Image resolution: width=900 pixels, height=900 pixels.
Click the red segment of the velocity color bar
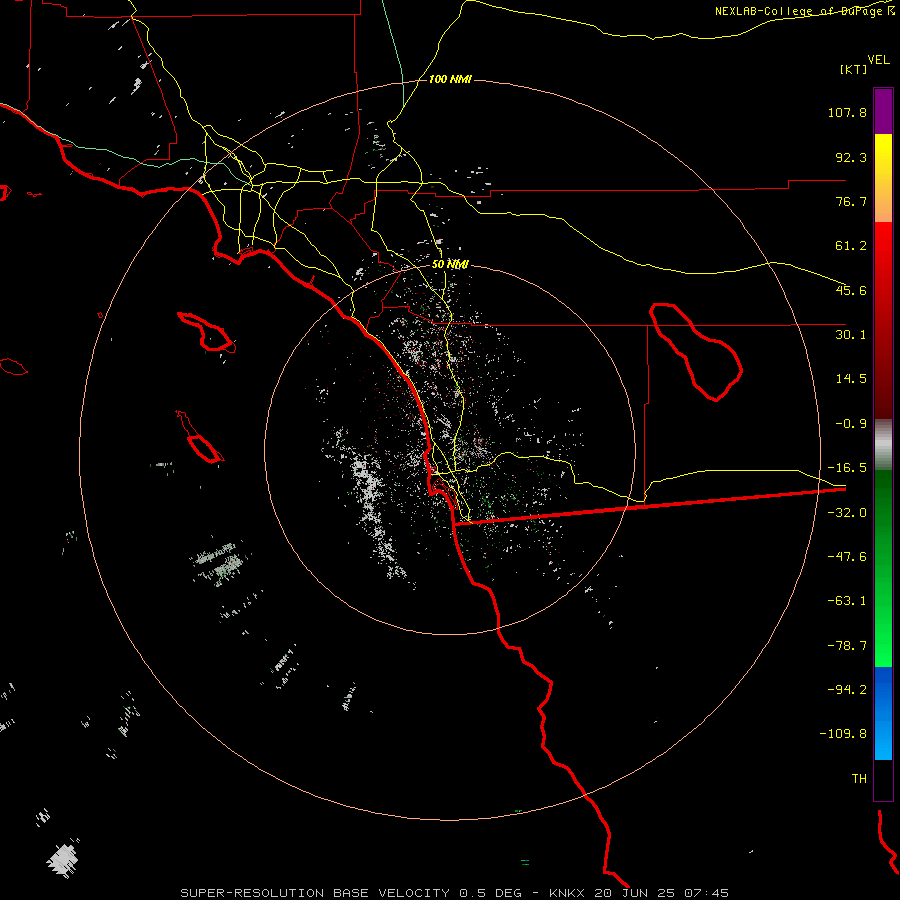883,320
